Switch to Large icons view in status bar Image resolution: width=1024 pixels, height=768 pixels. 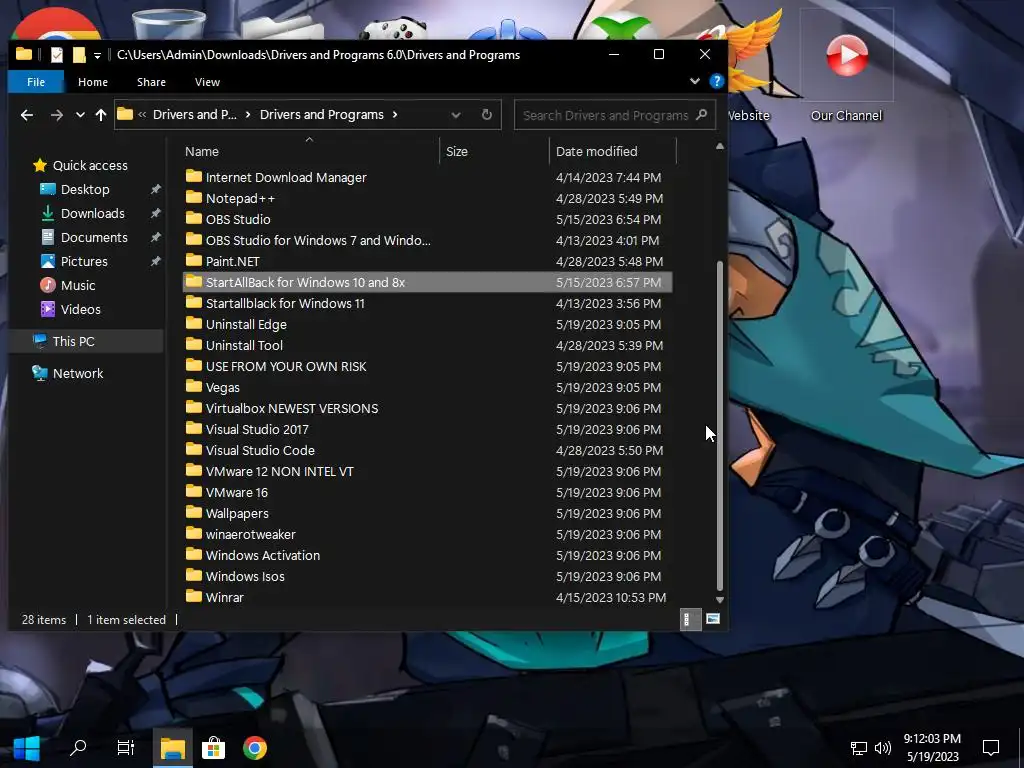[713, 619]
